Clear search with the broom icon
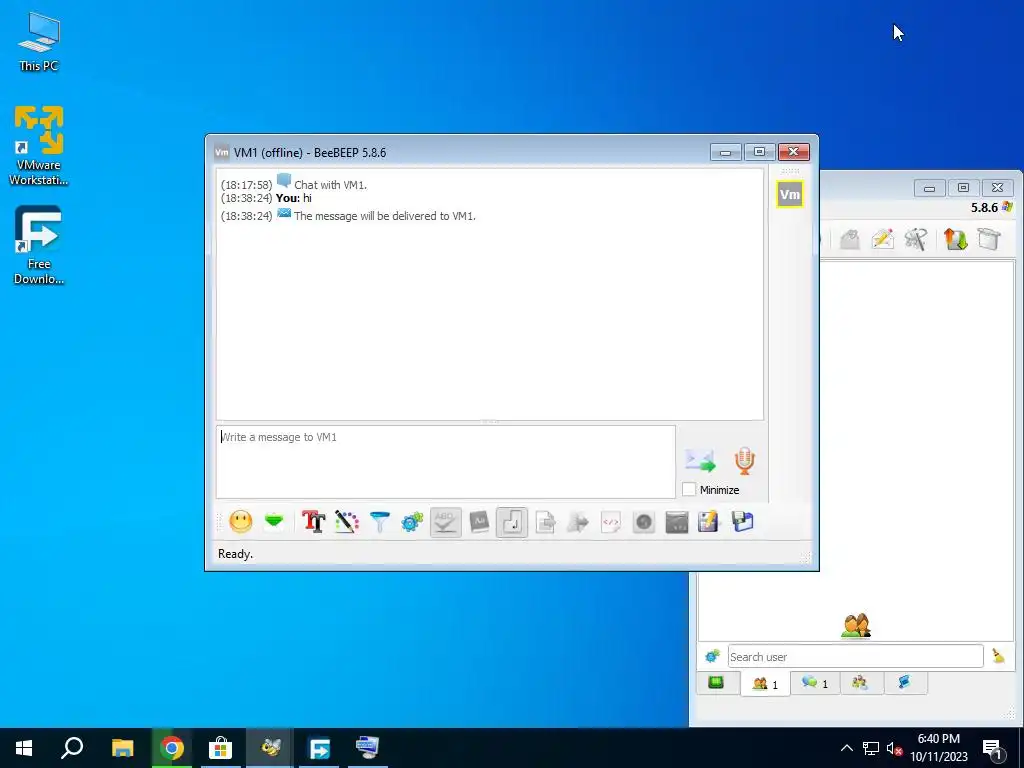The height and width of the screenshot is (768, 1024). pos(998,656)
